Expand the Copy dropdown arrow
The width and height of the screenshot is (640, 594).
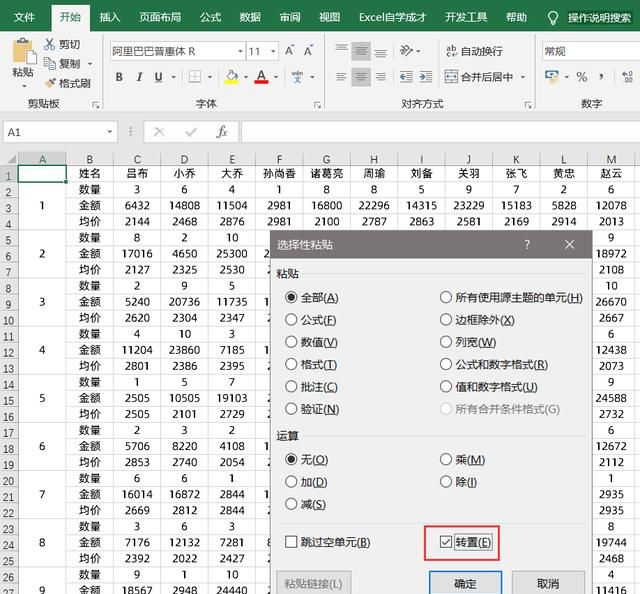click(x=90, y=64)
